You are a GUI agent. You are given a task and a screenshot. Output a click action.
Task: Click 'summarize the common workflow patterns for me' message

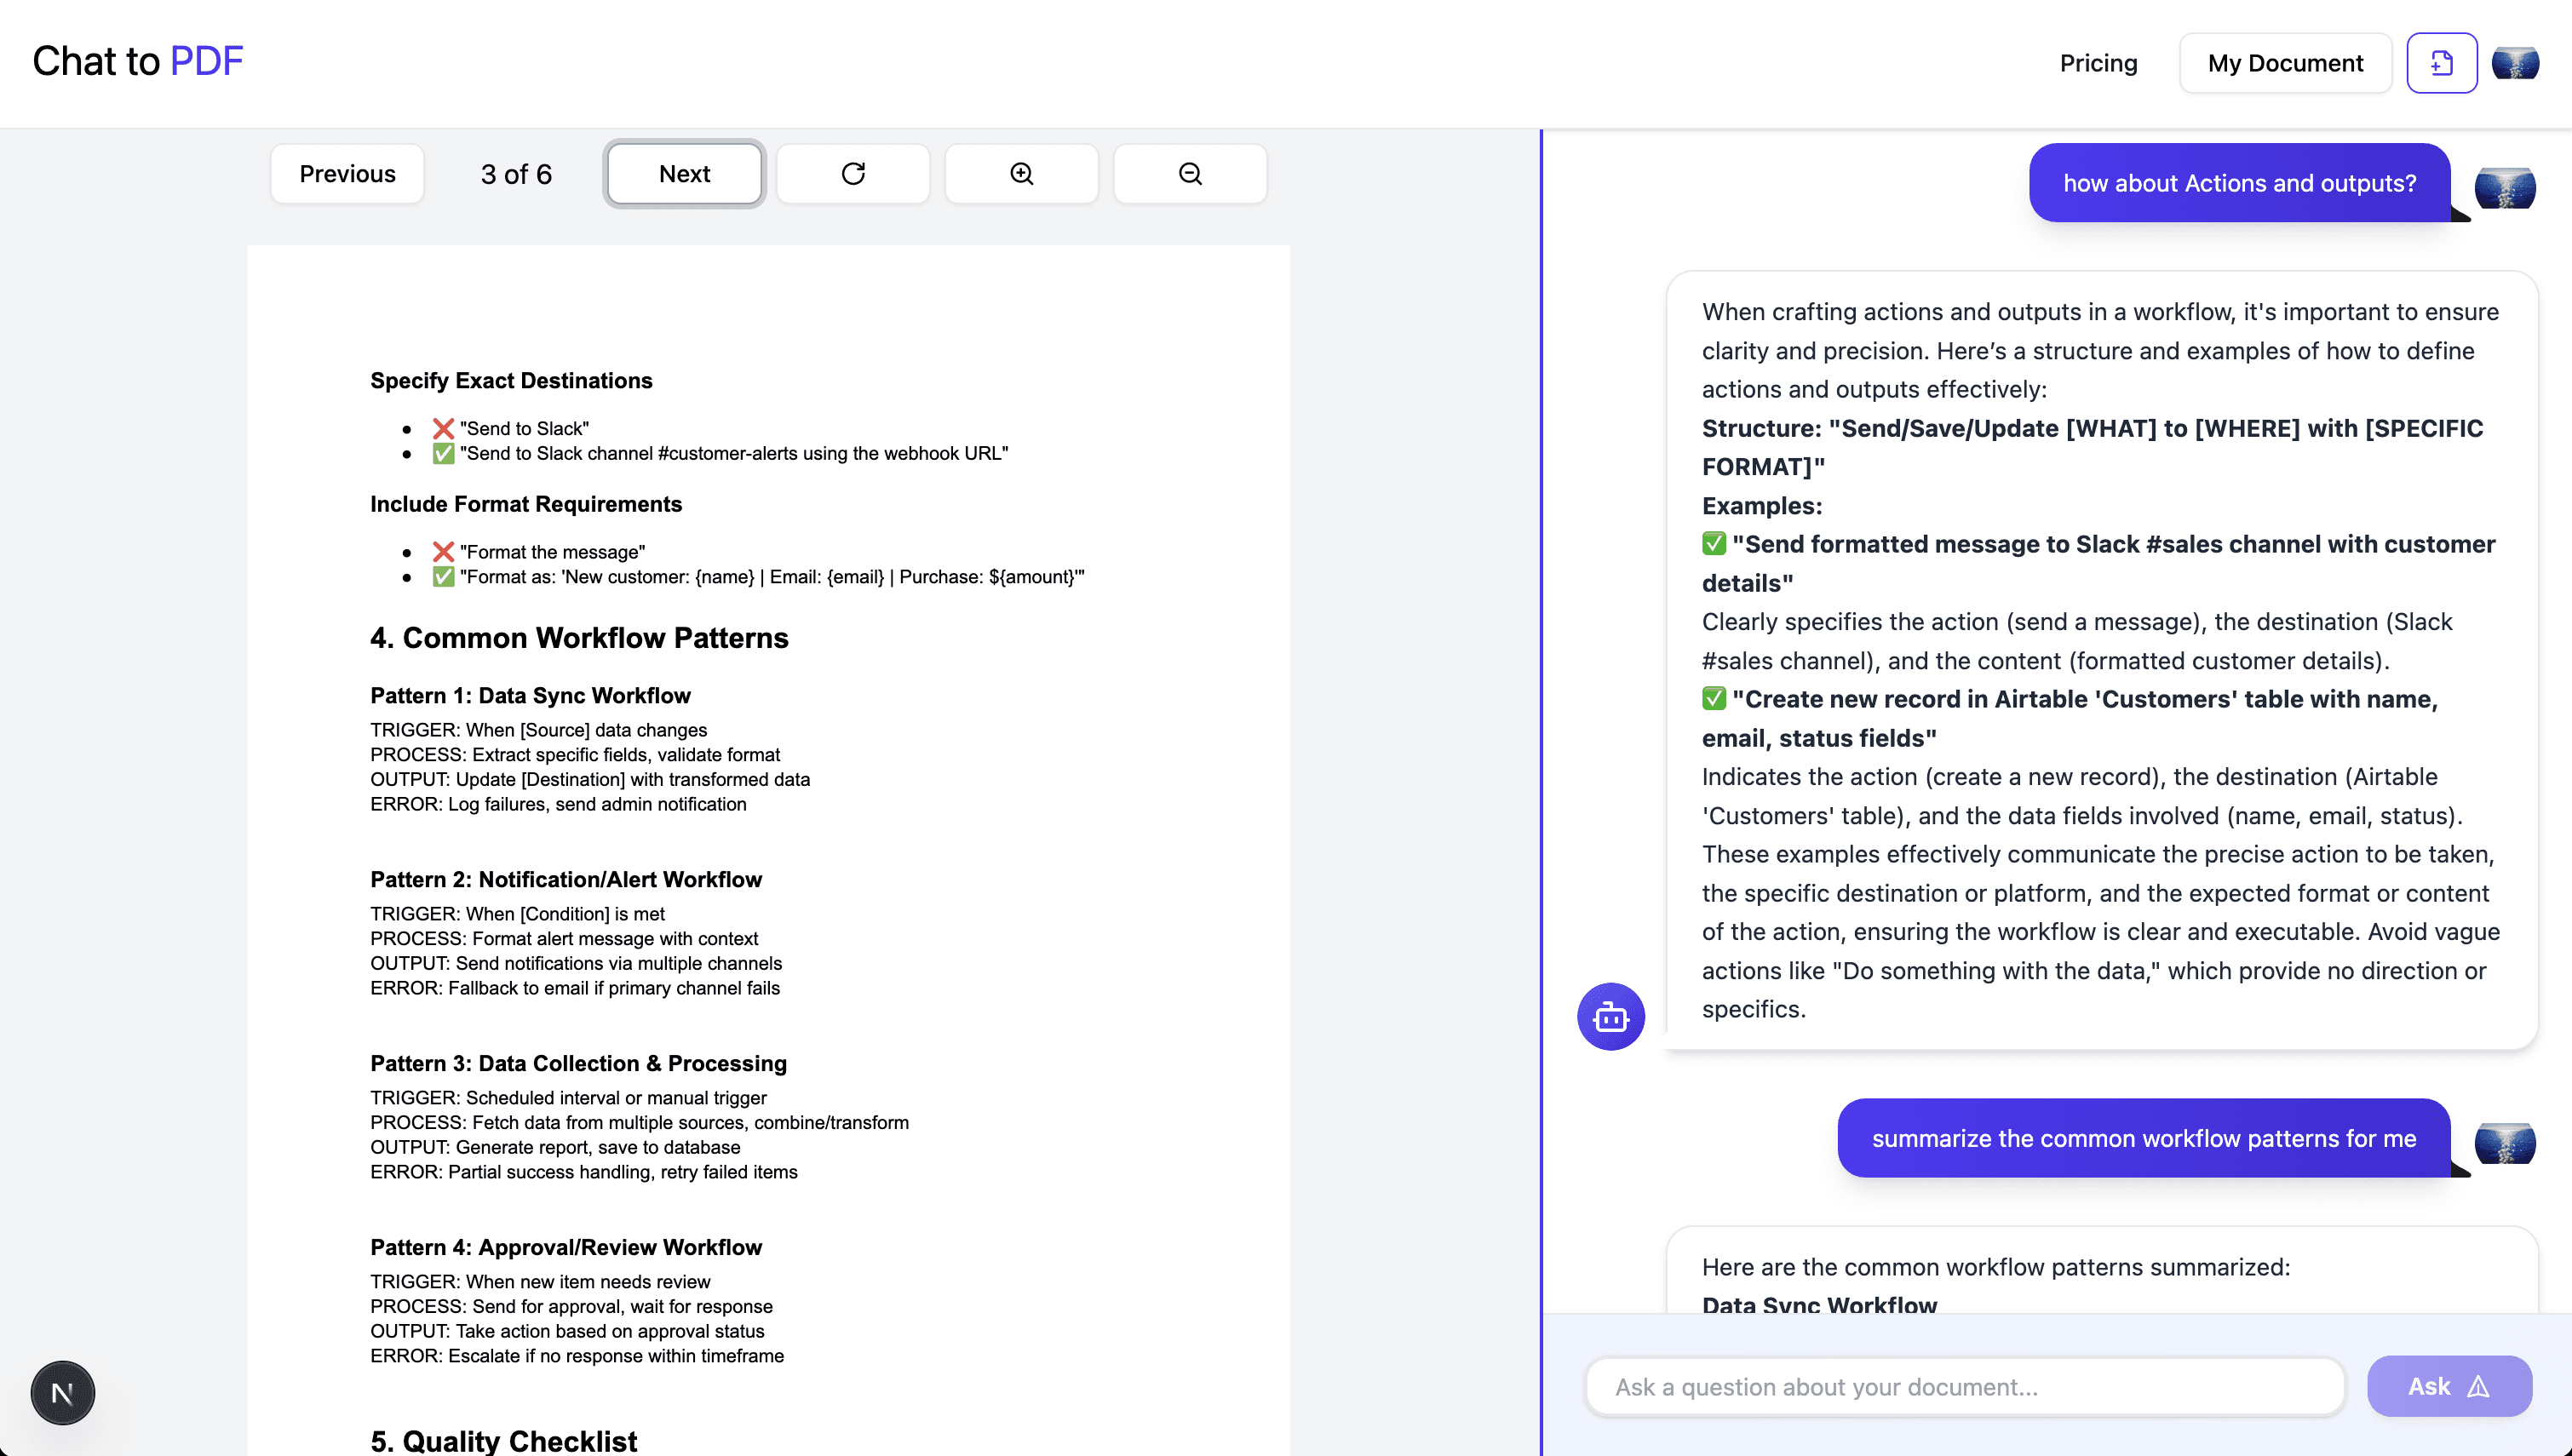[x=2143, y=1138]
